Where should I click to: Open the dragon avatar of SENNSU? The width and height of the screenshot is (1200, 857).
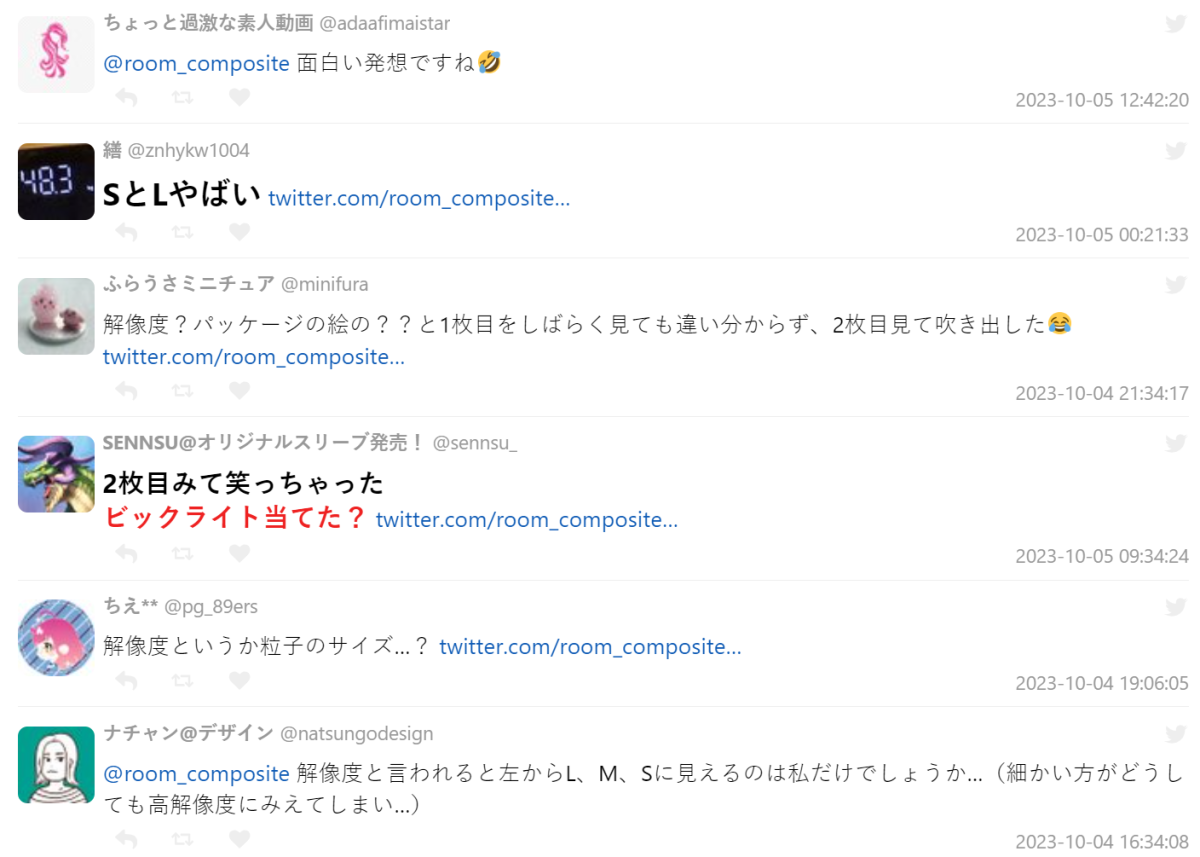[x=56, y=474]
